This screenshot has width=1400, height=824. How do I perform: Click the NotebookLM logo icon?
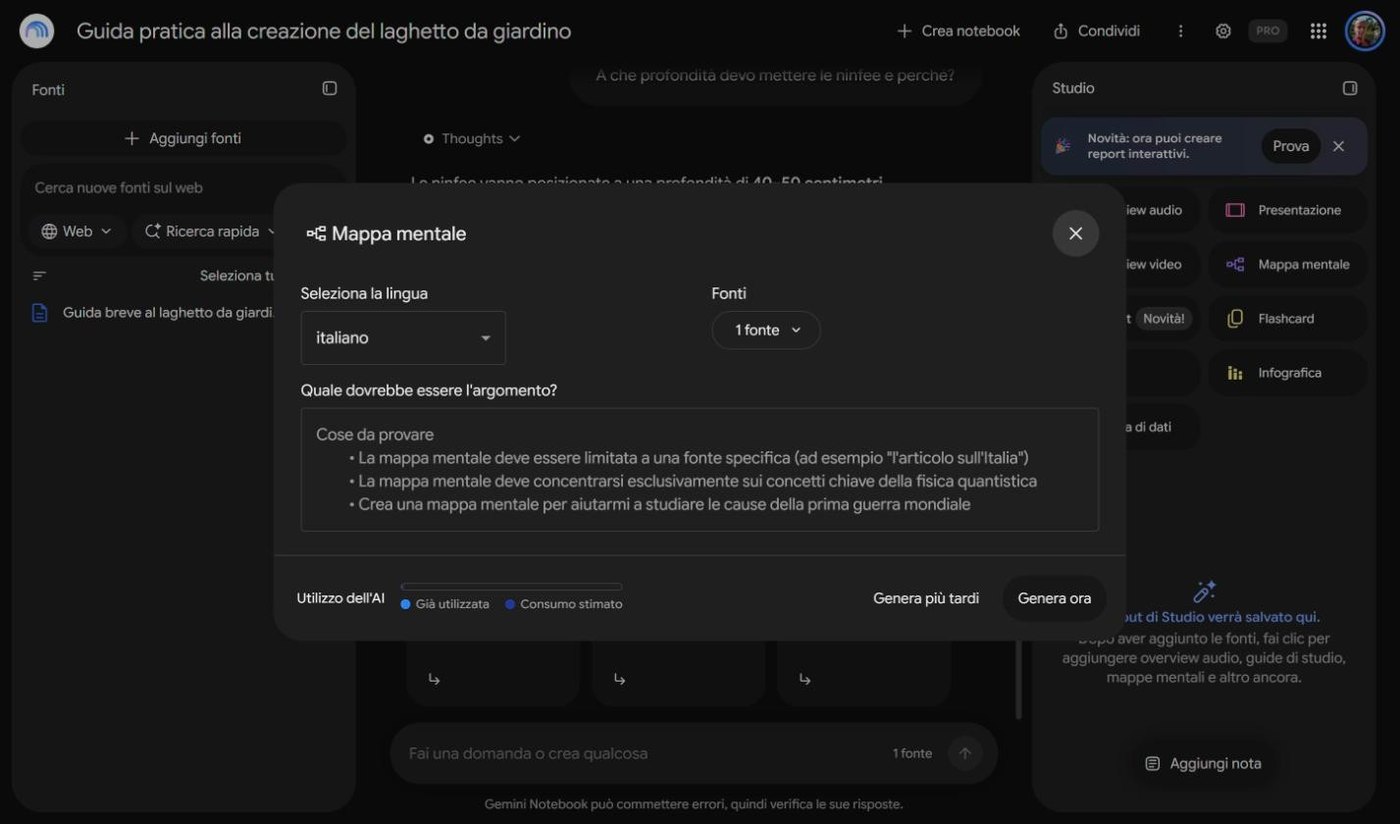37,31
